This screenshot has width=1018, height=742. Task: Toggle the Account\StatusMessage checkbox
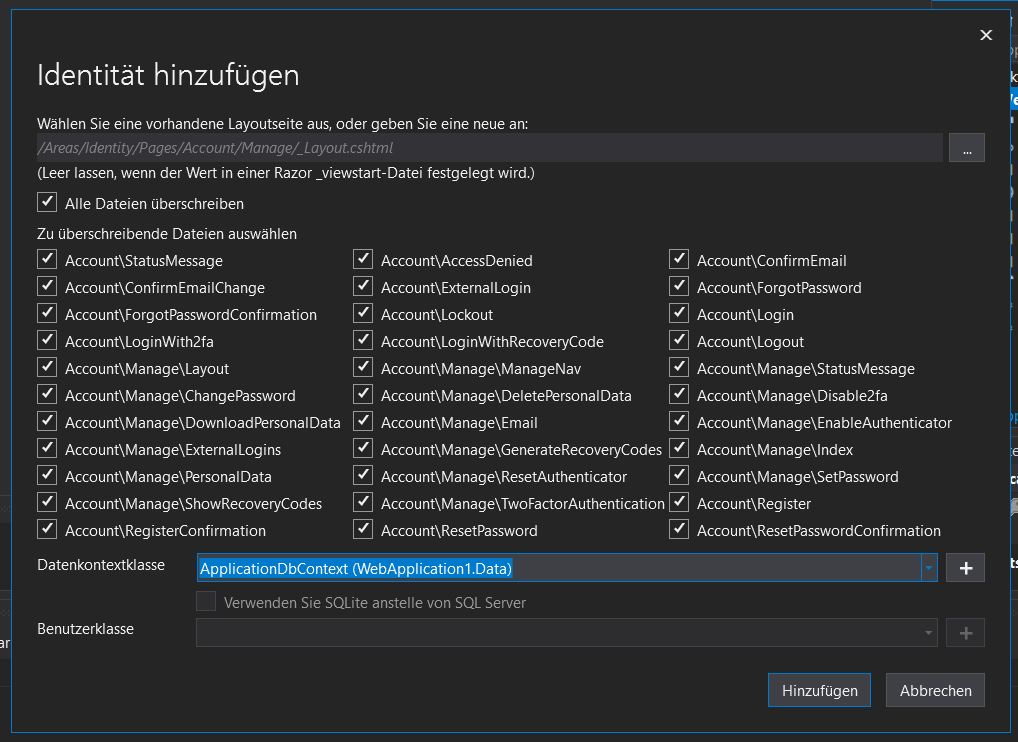point(47,260)
